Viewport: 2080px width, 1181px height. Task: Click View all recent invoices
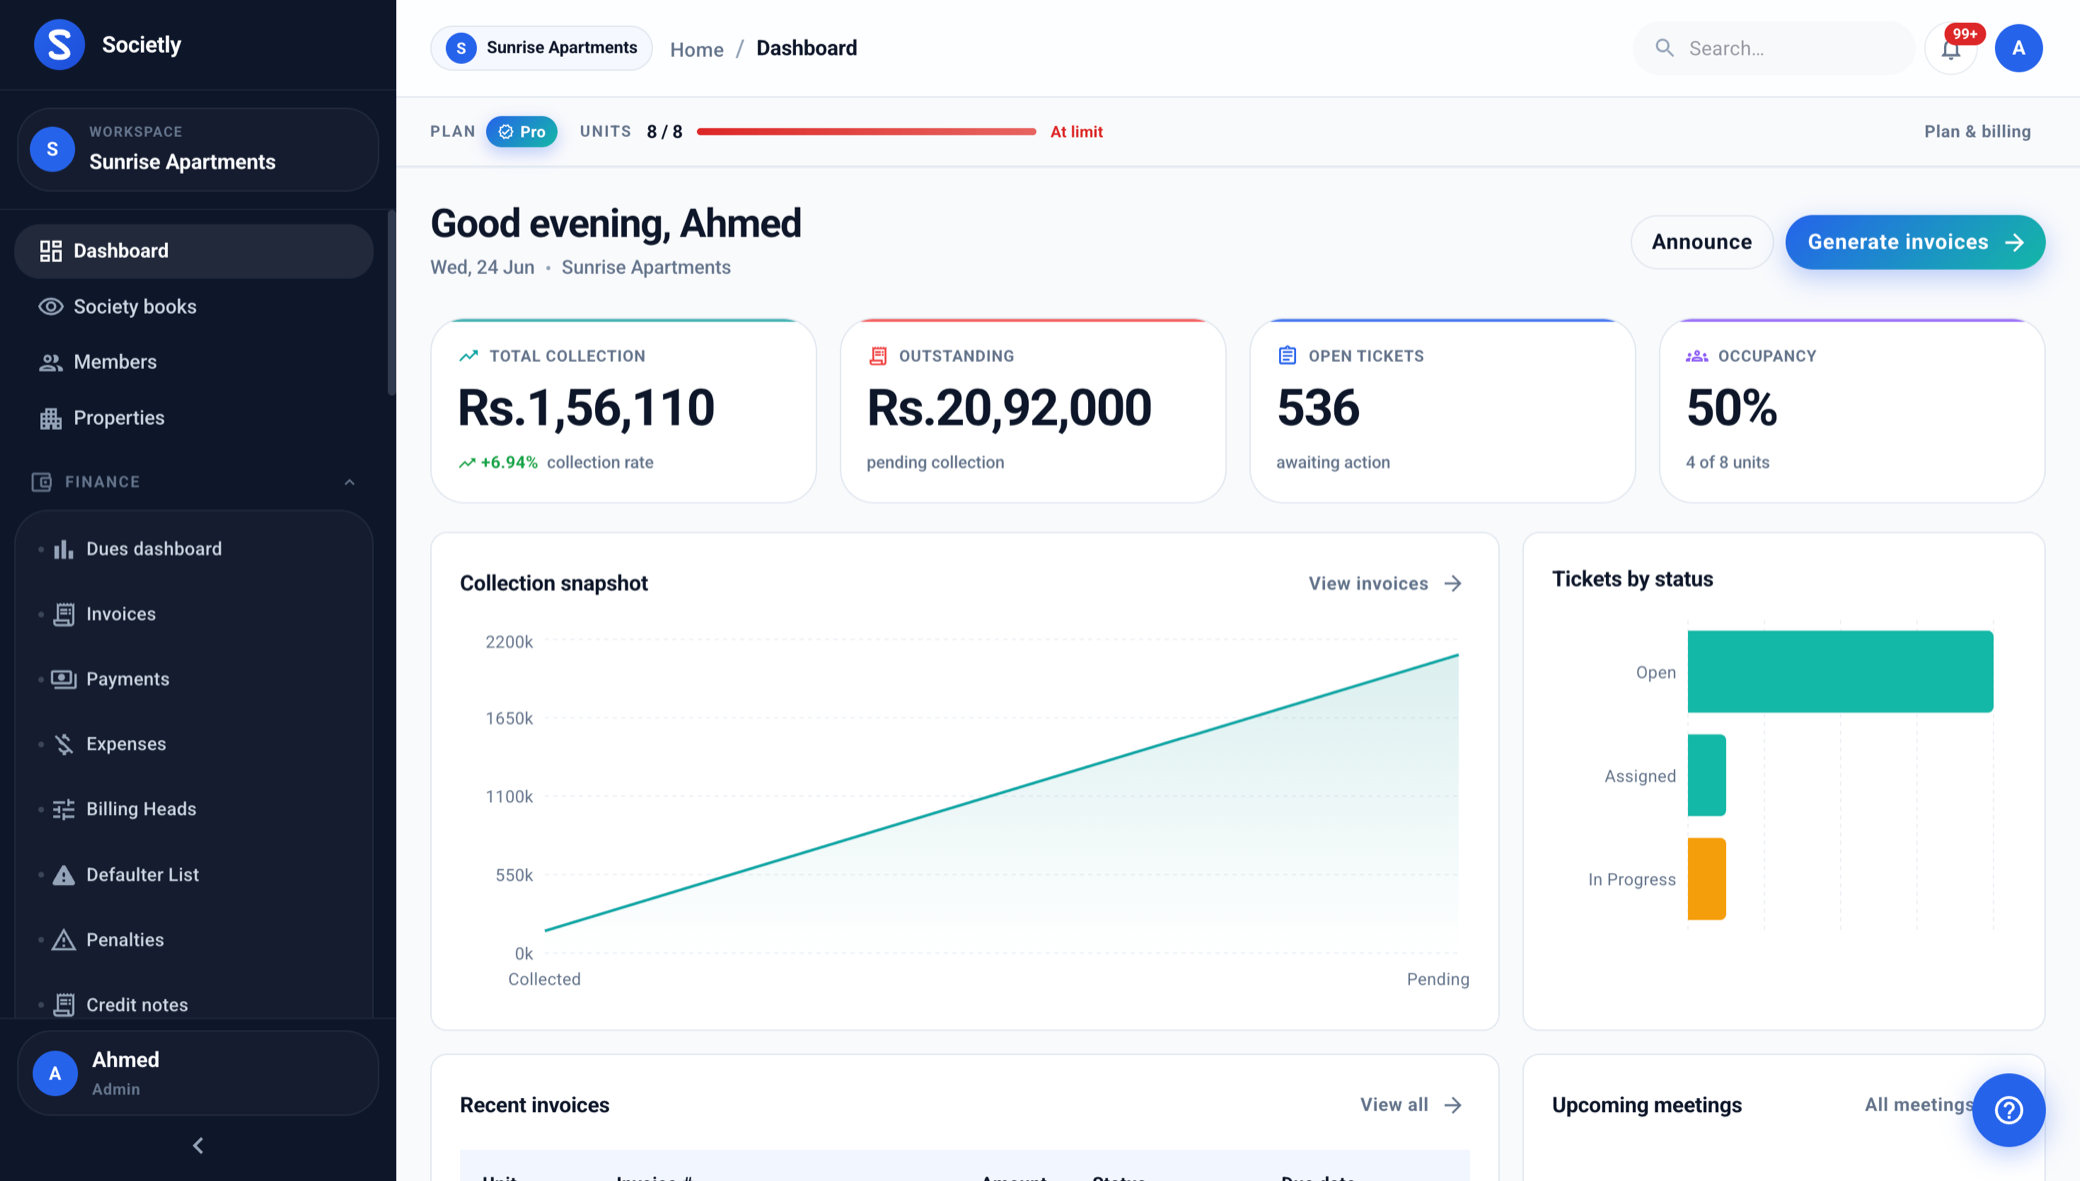pos(1411,1105)
